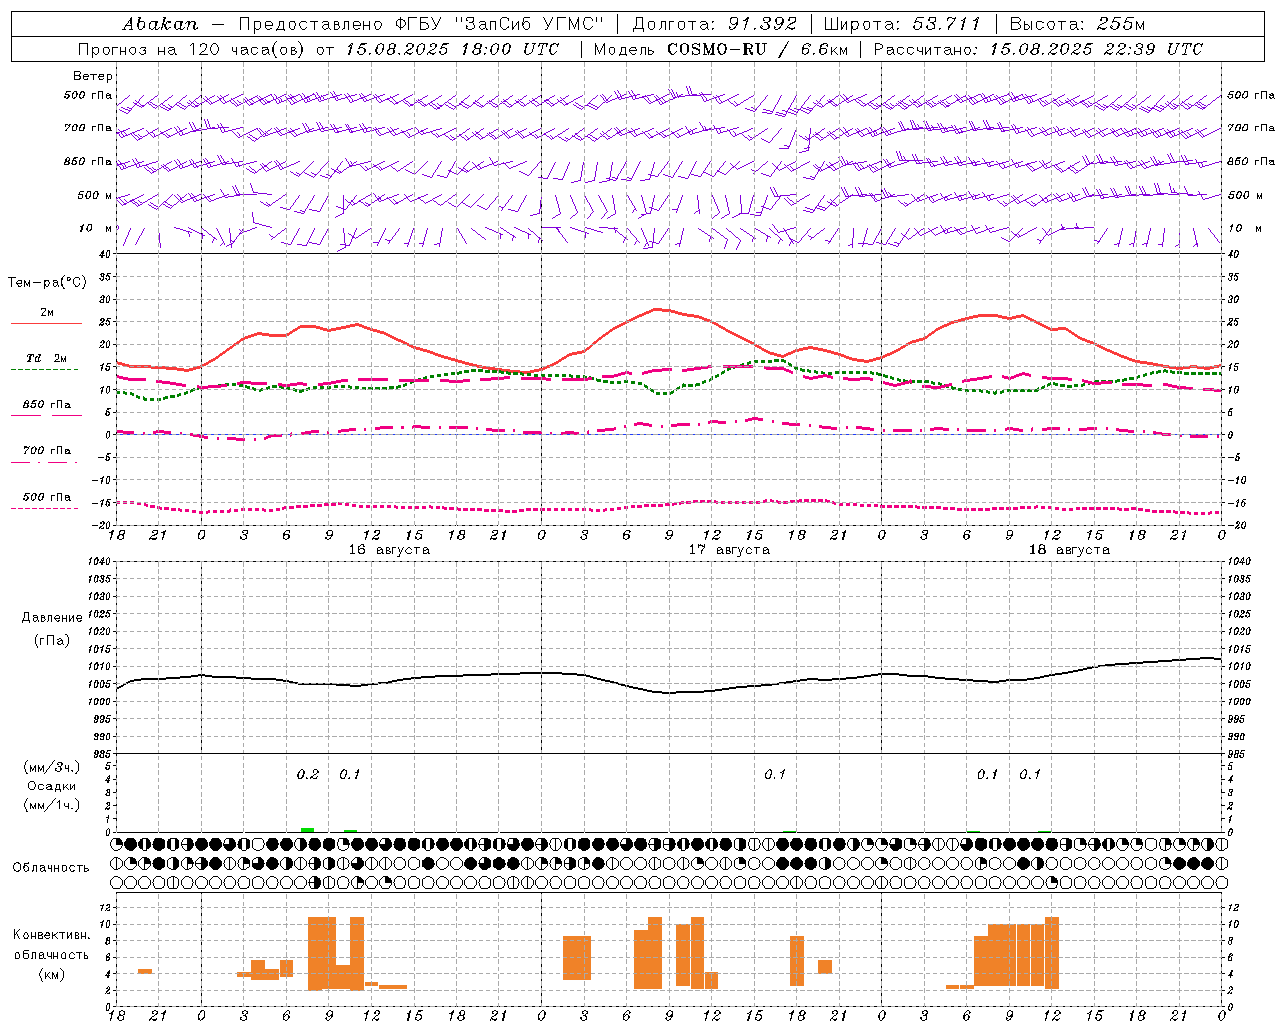
Task: Click the "Облачность" cloud cover label
Action: (51, 867)
